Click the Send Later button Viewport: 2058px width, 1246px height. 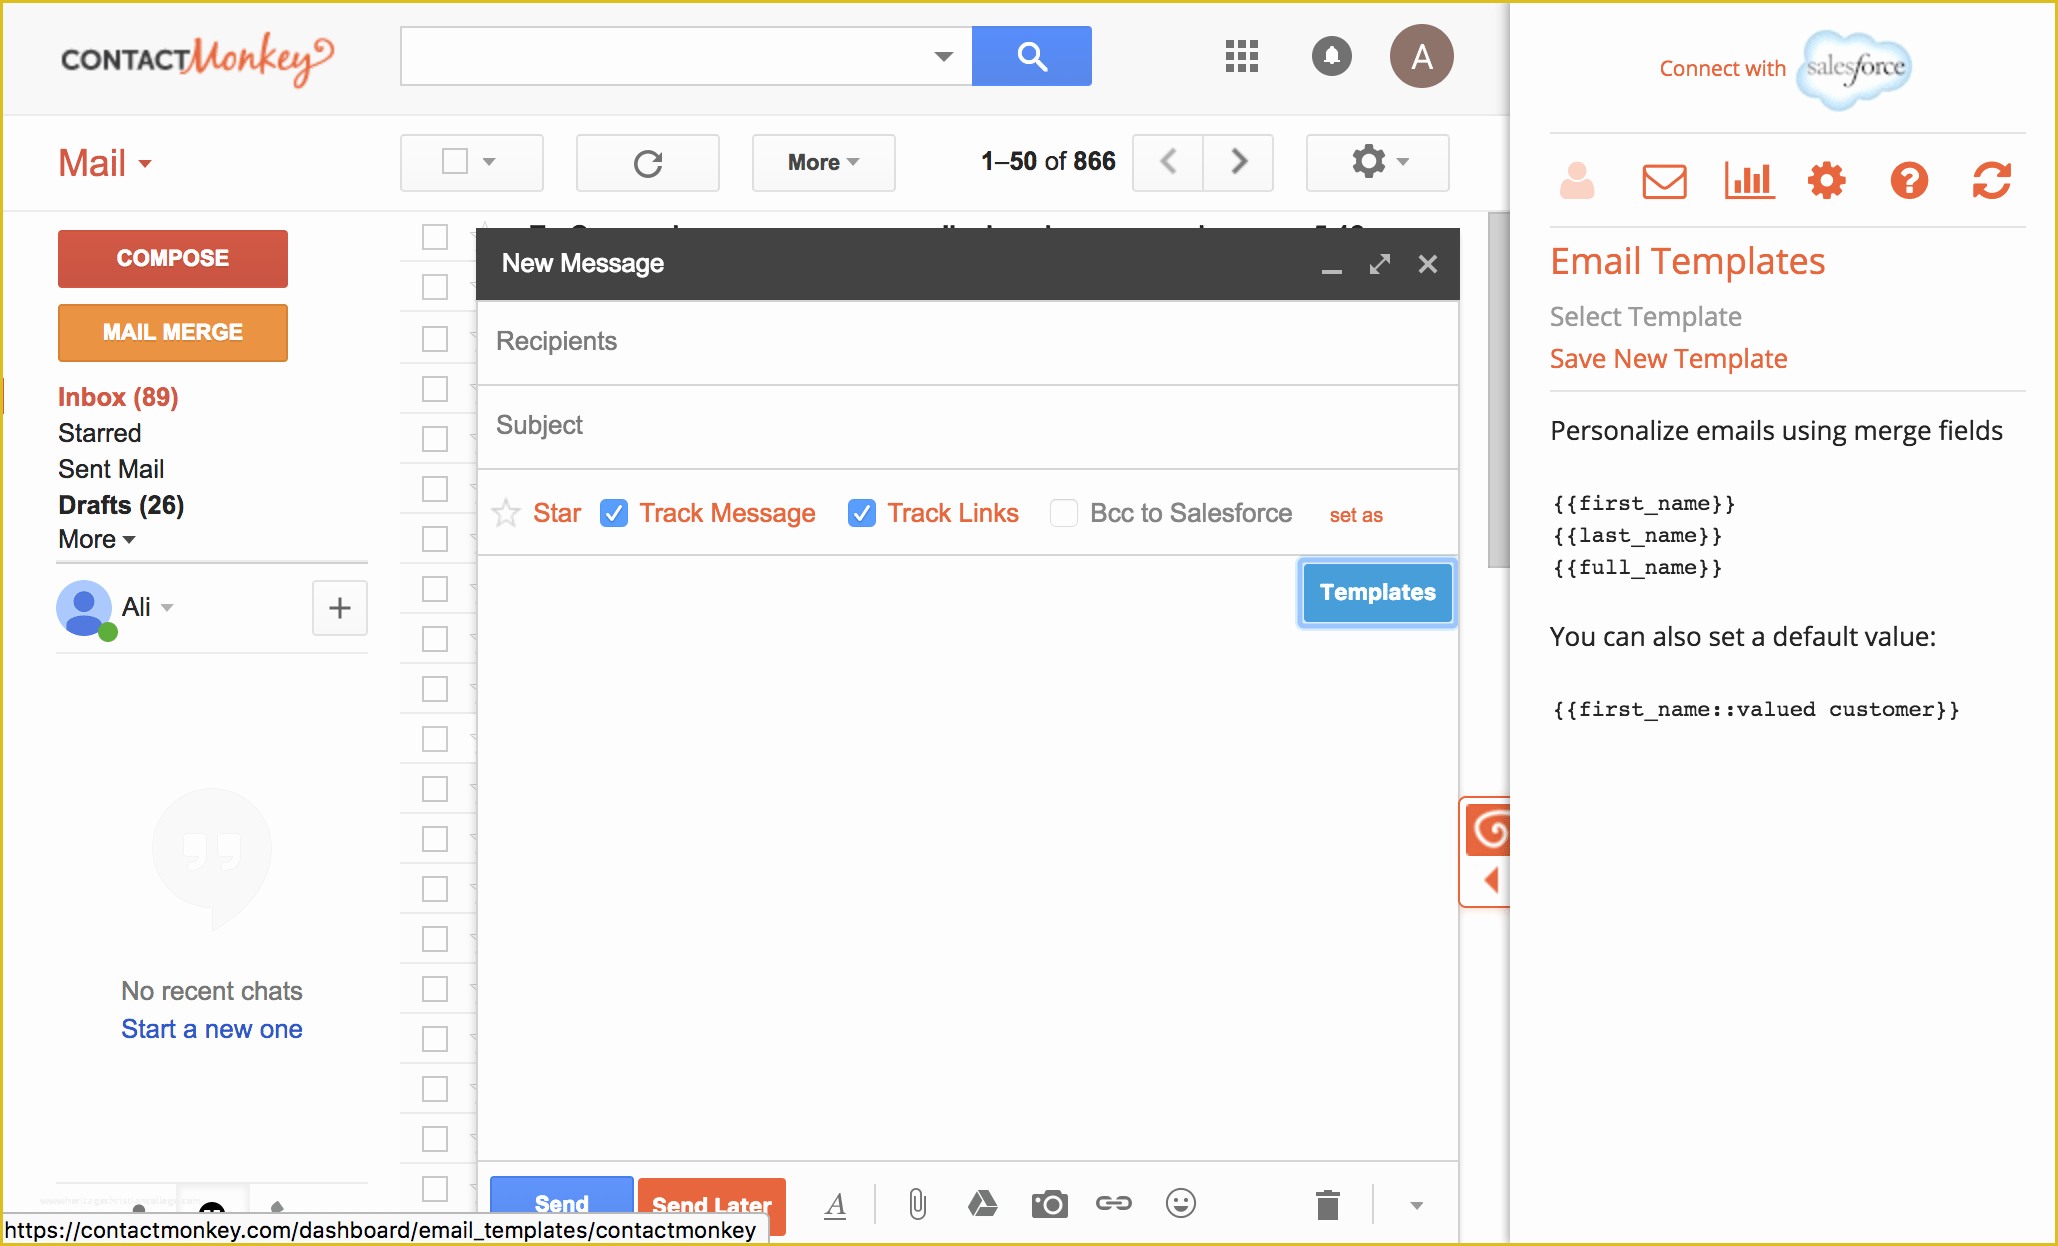pos(712,1204)
